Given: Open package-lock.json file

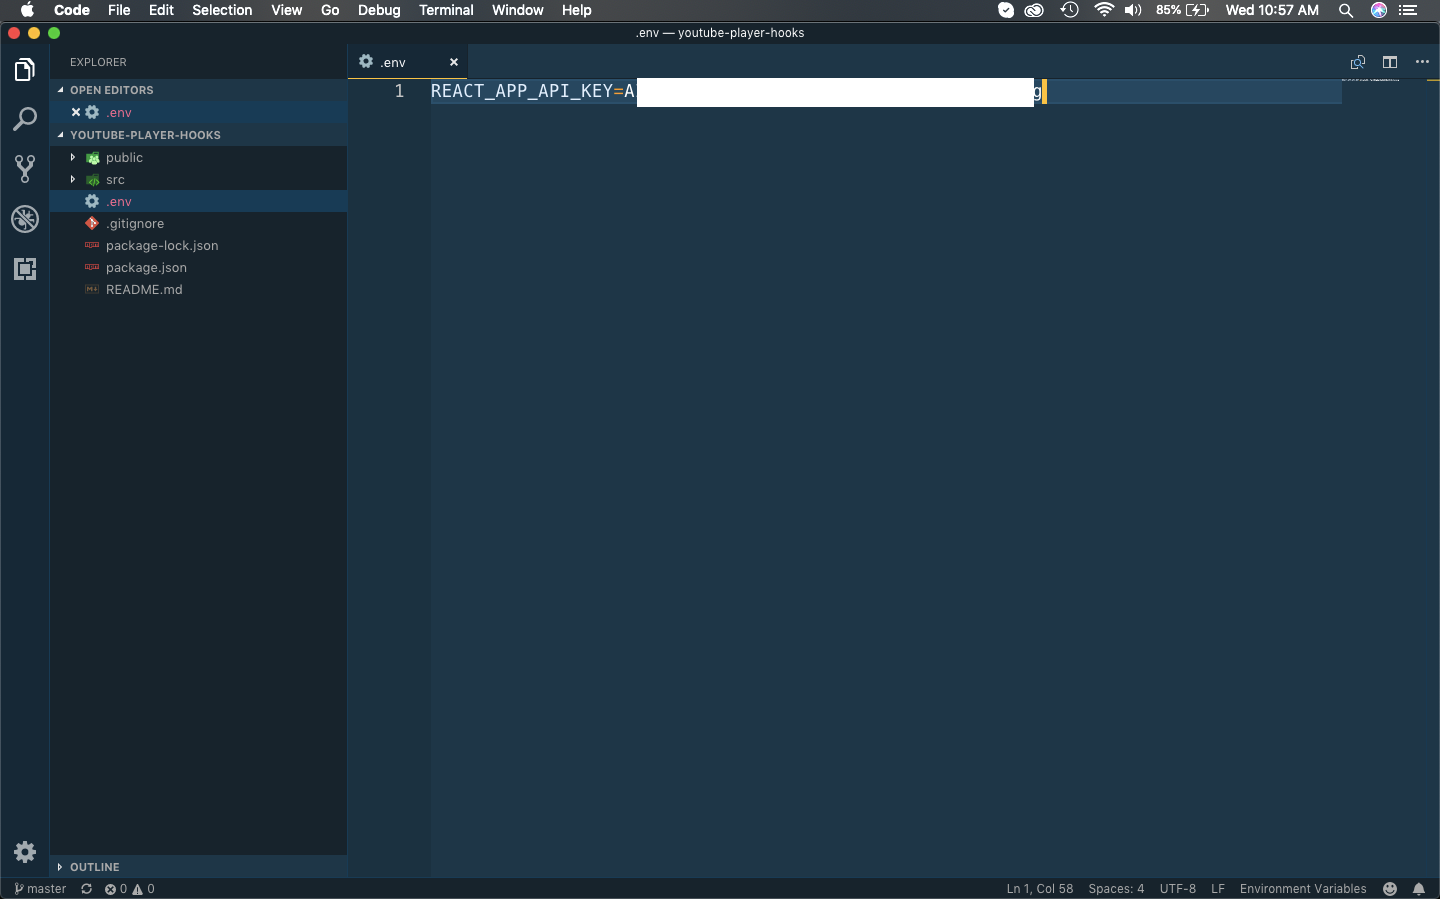Looking at the screenshot, I should pyautogui.click(x=198, y=245).
